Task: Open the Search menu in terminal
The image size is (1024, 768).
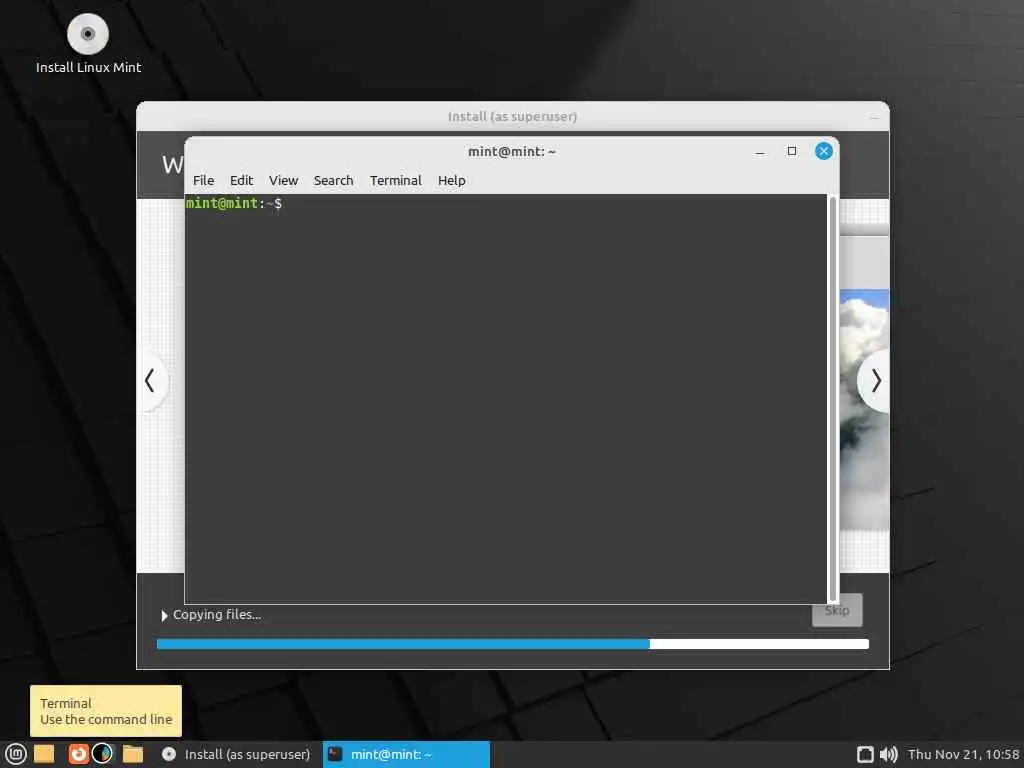Action: point(333,180)
